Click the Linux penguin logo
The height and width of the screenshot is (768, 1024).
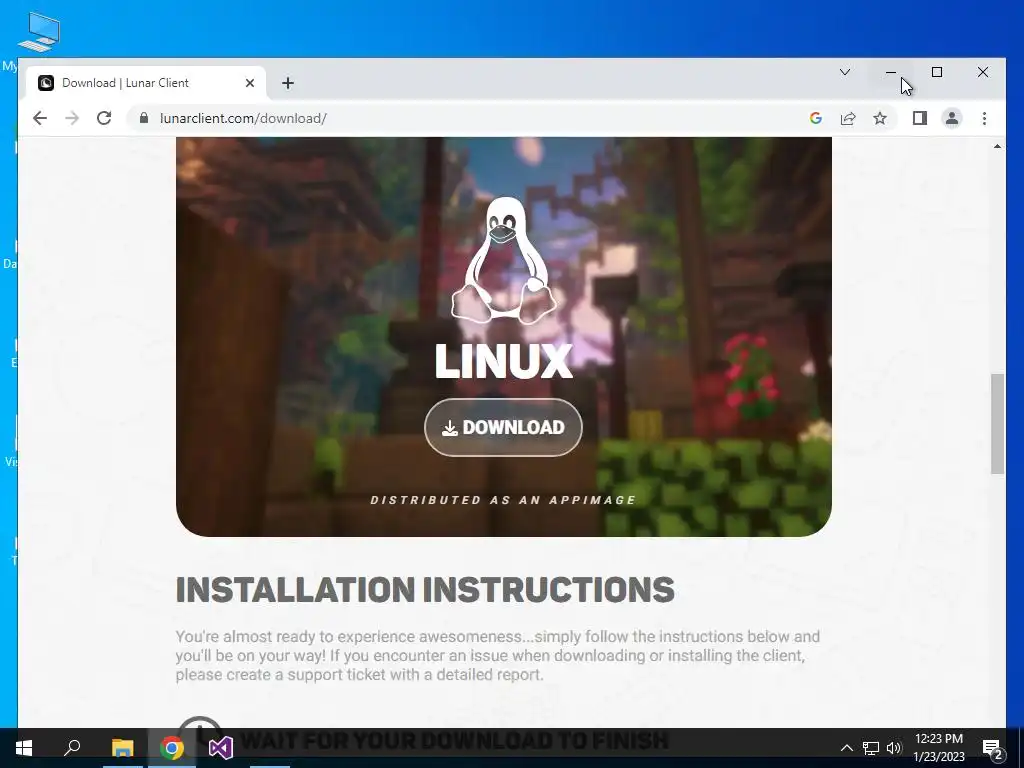point(503,260)
